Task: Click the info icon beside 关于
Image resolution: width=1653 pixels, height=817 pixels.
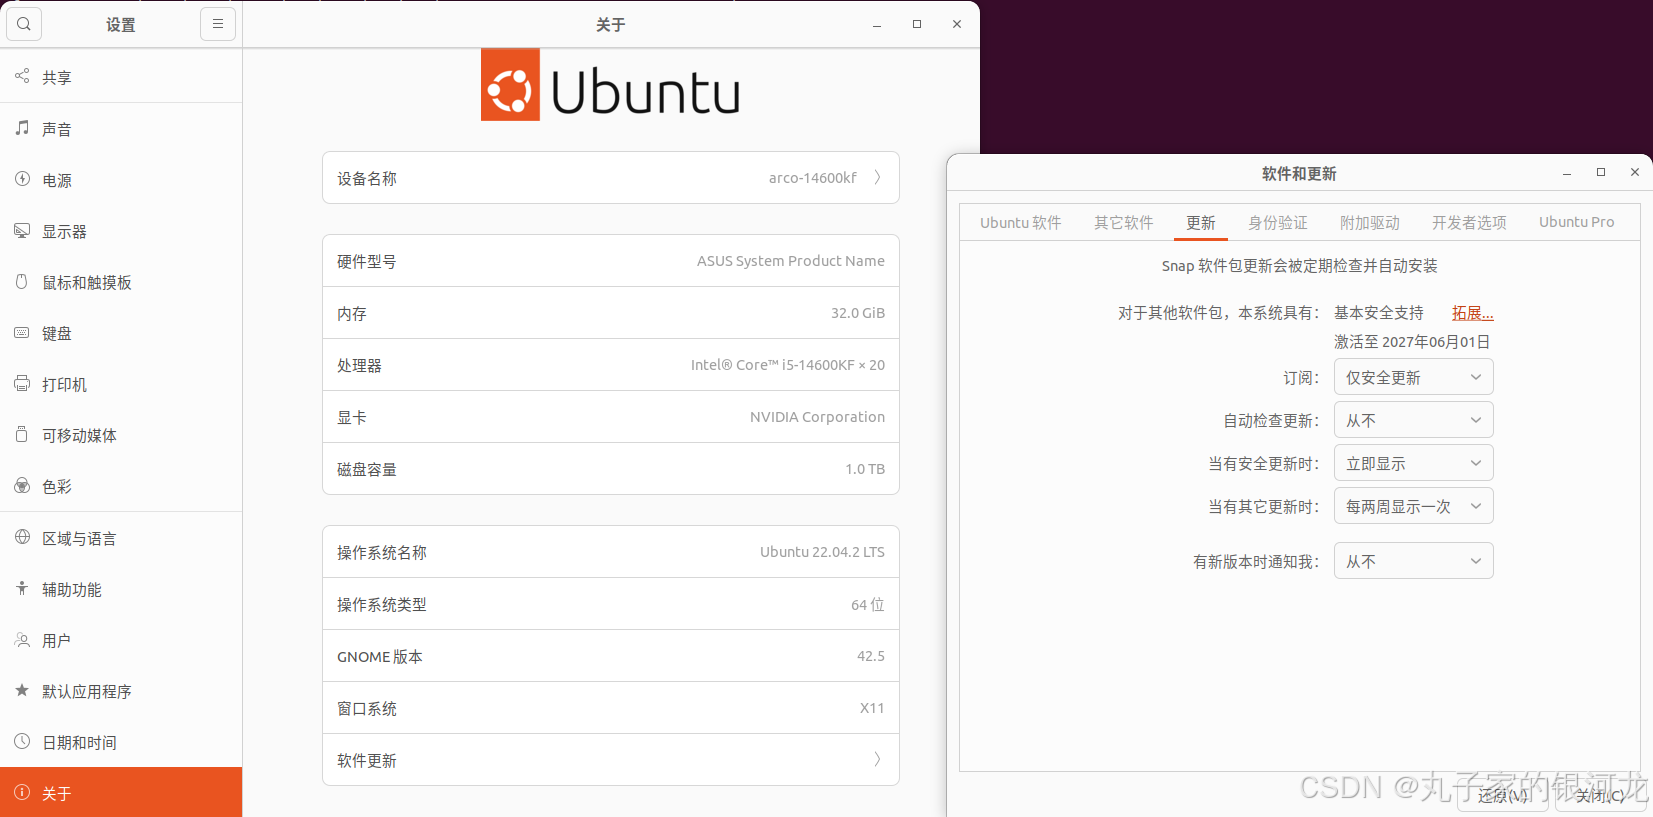Action: [x=22, y=792]
